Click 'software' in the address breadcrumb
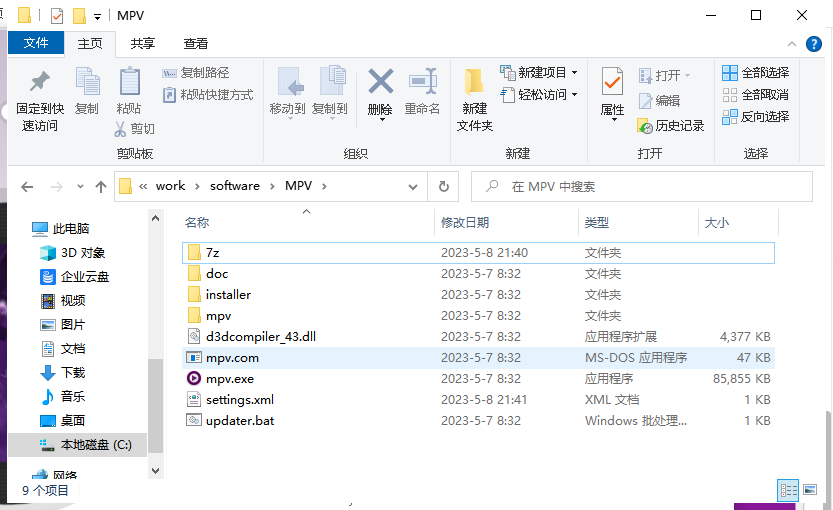The height and width of the screenshot is (510, 833). pos(235,186)
